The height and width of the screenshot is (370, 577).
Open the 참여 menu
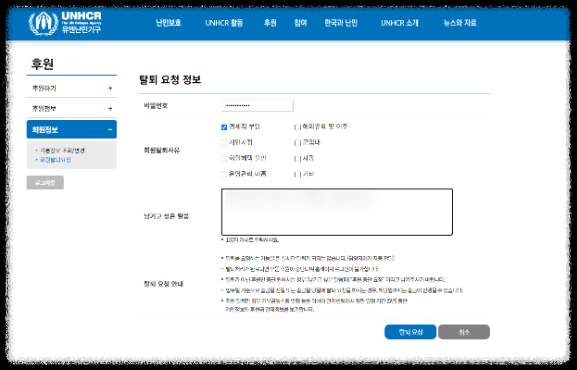(x=300, y=23)
